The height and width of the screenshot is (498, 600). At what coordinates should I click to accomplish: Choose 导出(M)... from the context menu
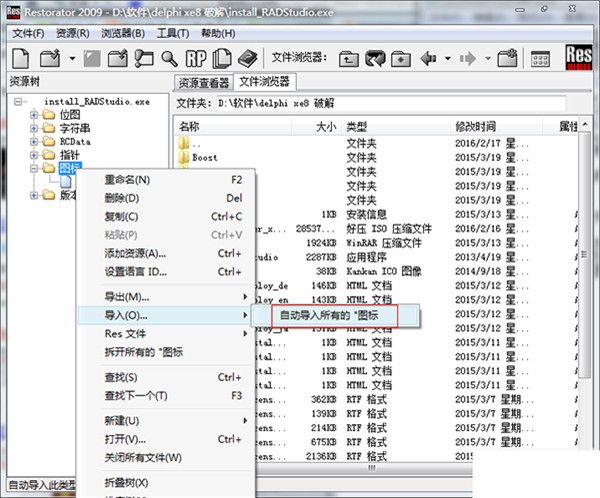tap(127, 297)
